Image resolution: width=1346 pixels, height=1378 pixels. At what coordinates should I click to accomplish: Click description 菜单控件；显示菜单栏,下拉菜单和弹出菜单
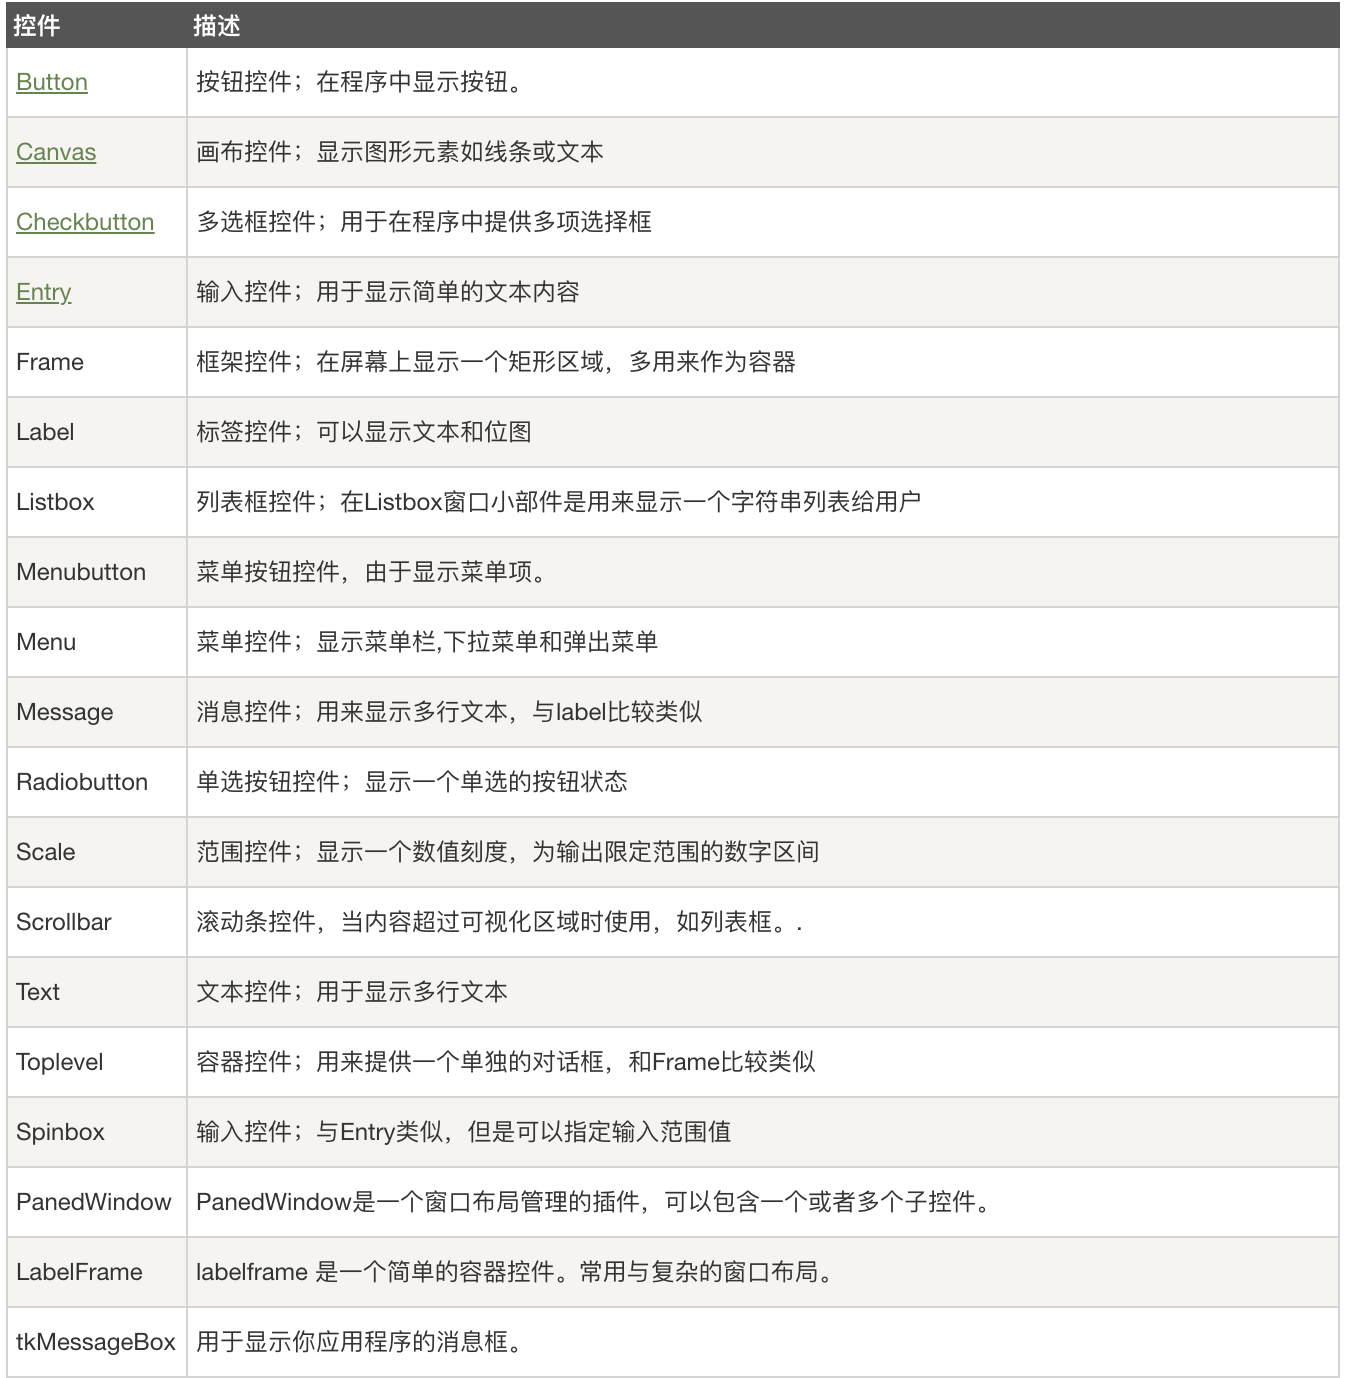click(427, 642)
